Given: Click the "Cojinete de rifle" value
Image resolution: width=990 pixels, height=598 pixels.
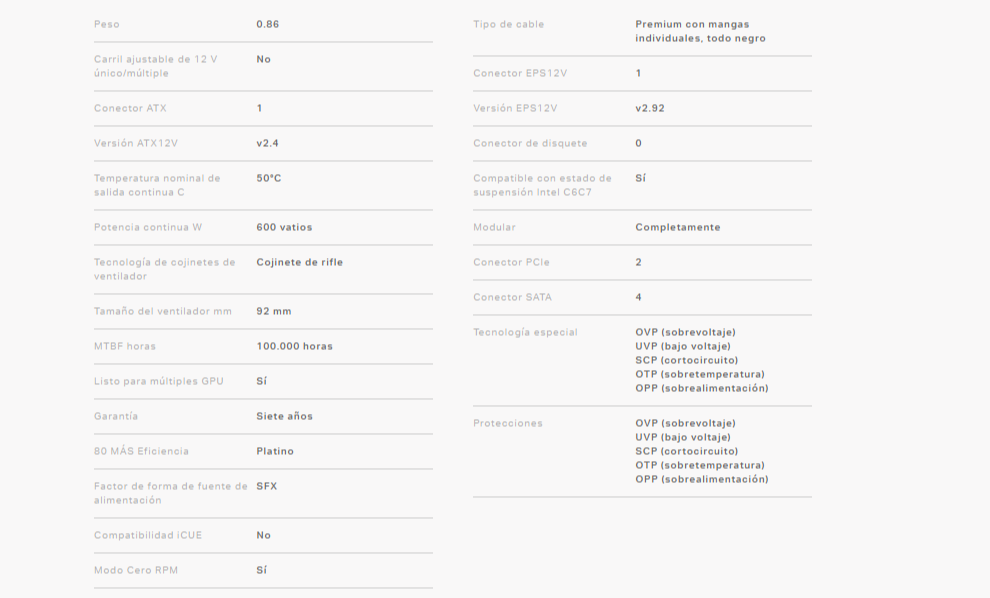Looking at the screenshot, I should click(x=299, y=262).
